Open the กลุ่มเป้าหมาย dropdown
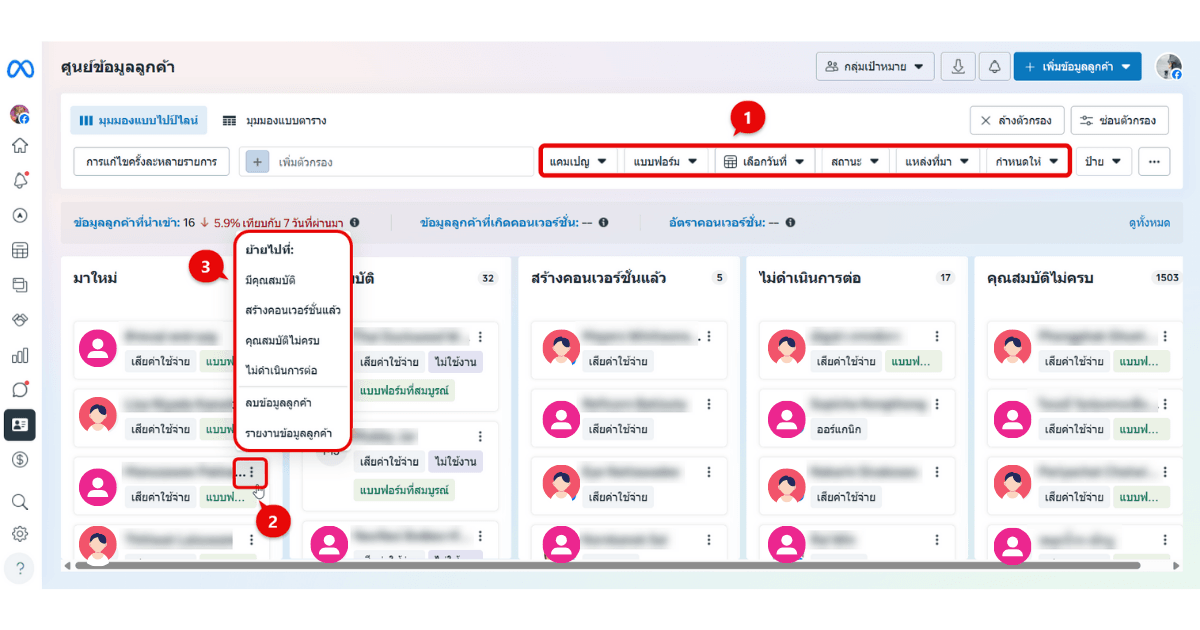 (x=875, y=66)
